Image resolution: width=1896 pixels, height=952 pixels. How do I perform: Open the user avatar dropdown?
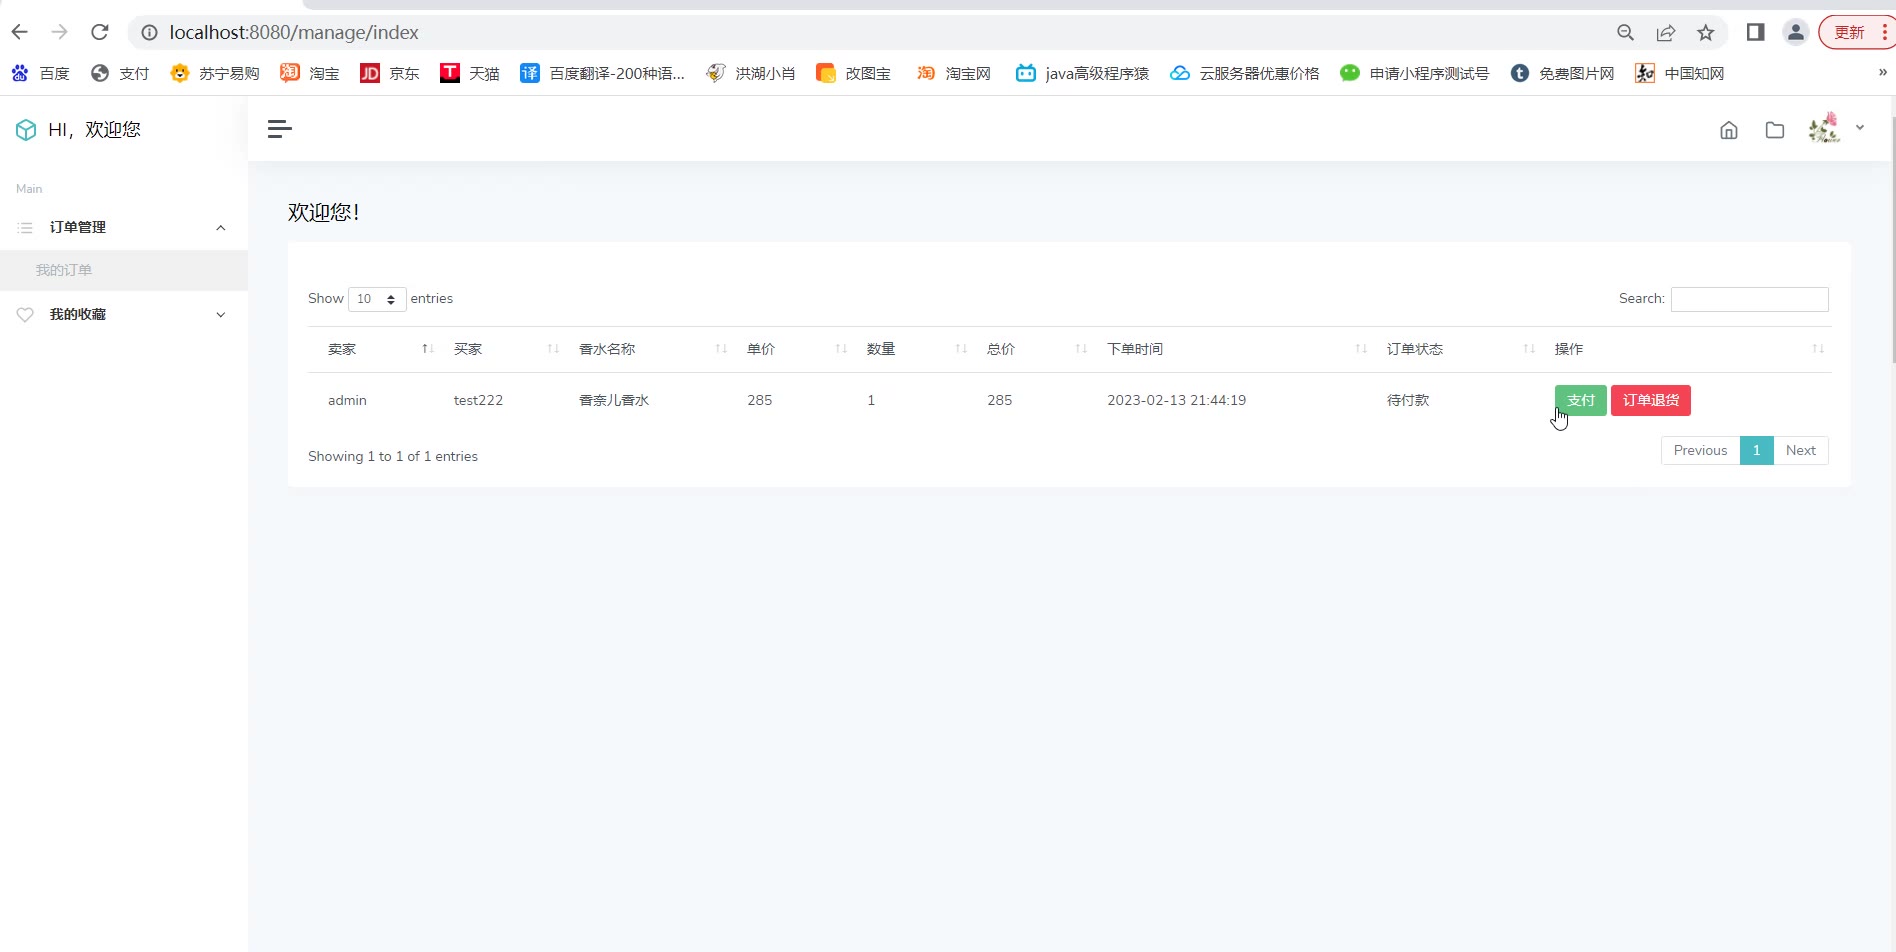(1836, 129)
